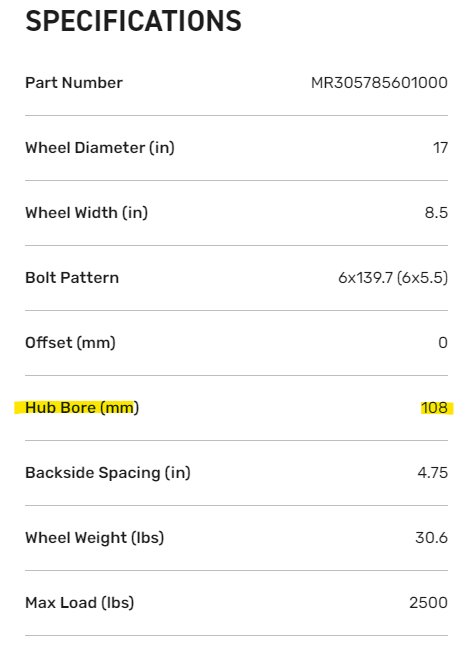
Task: Select the Max Load (lbs) label
Action: click(x=80, y=603)
